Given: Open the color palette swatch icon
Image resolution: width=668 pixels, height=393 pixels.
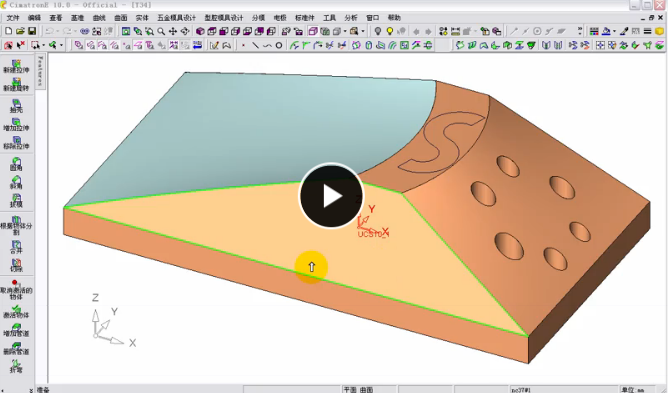Looking at the screenshot, I should 594,31.
